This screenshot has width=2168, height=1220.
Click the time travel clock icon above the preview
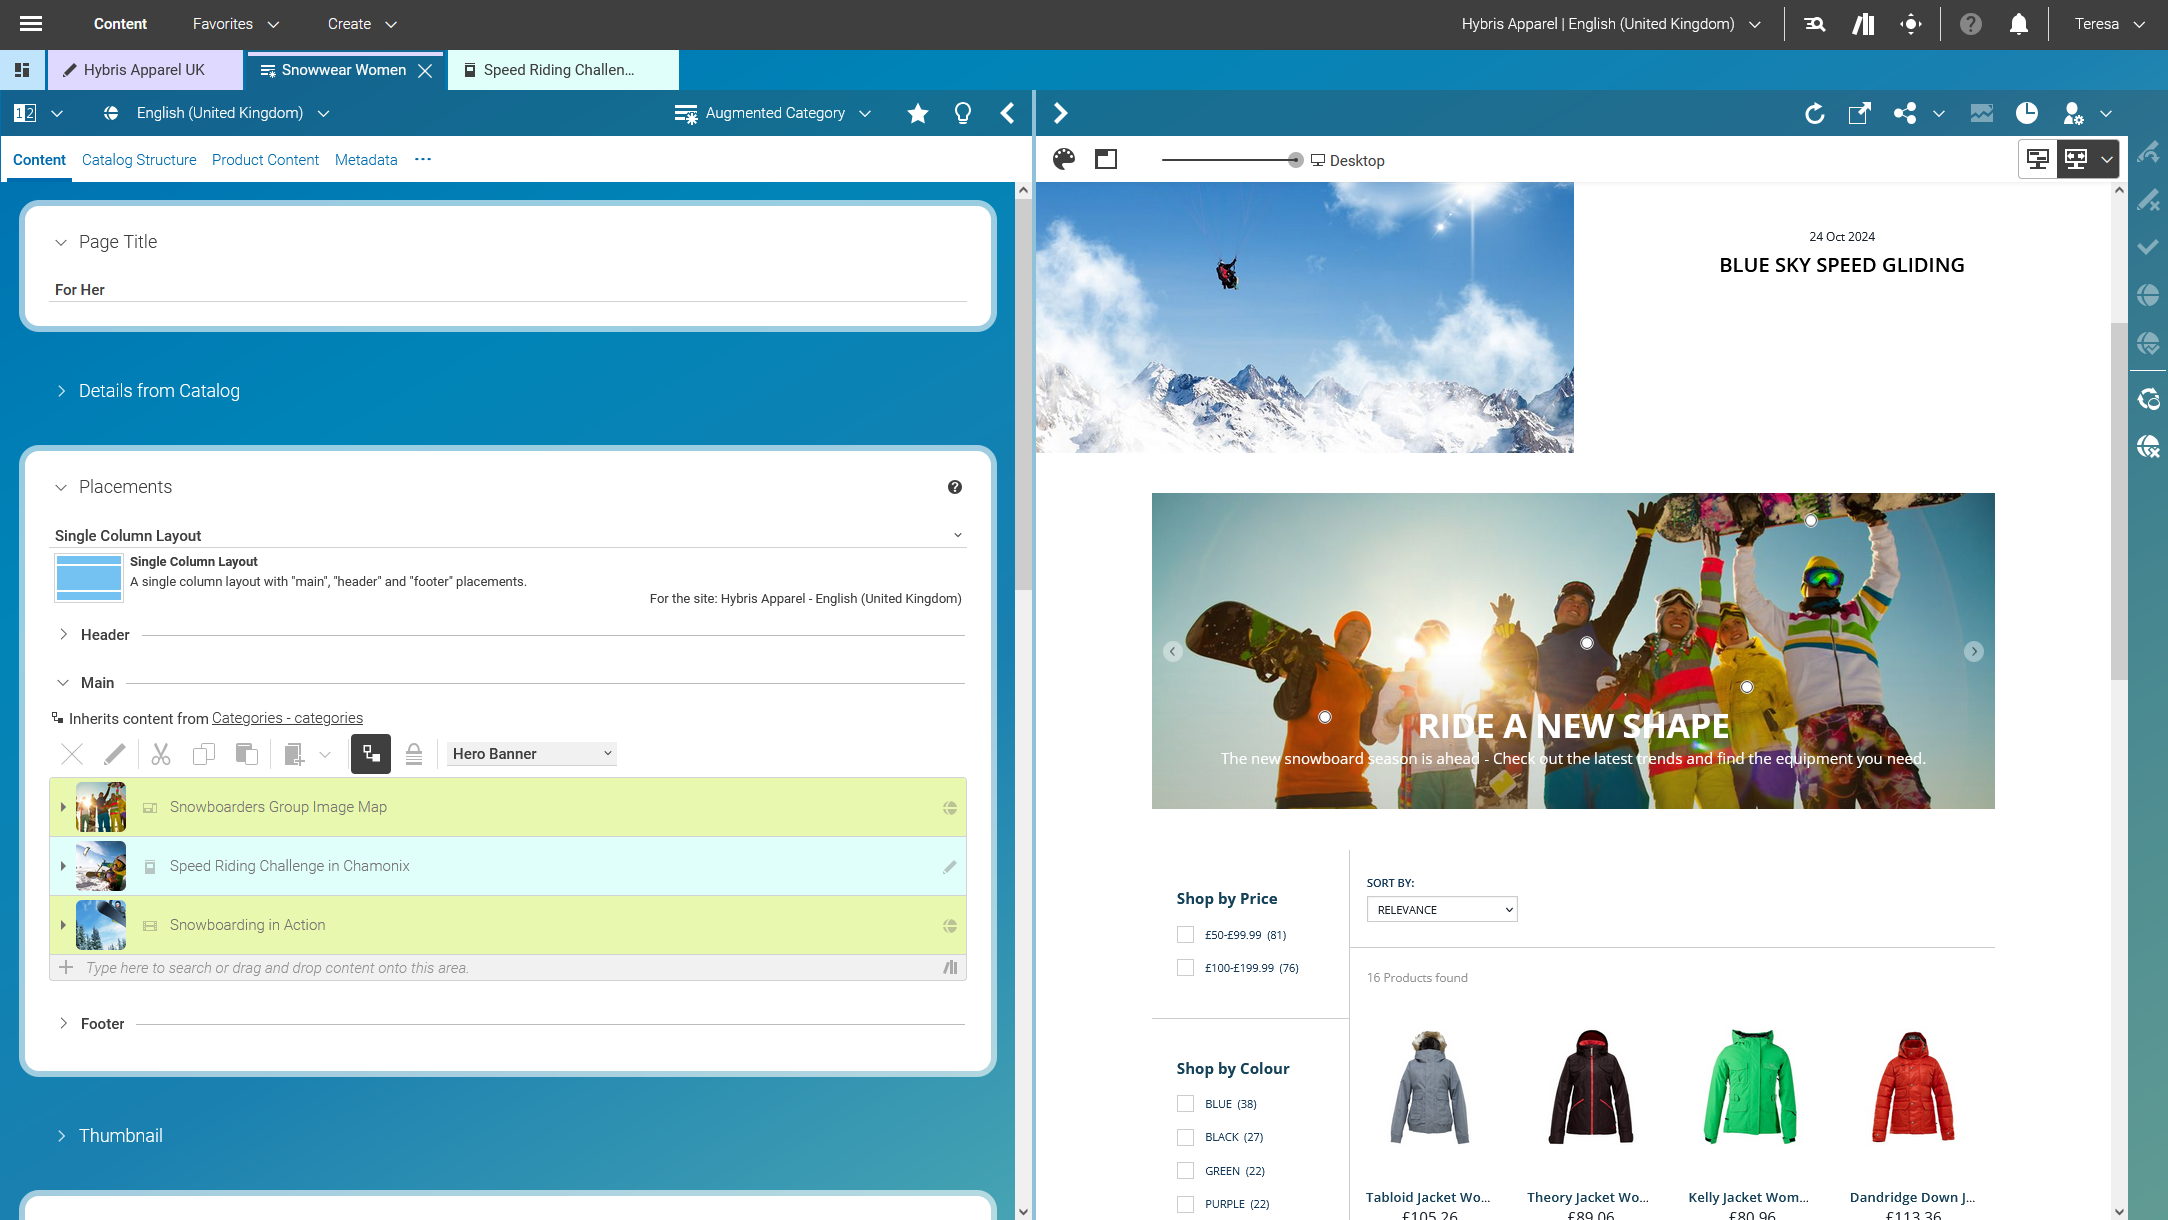(x=2026, y=113)
